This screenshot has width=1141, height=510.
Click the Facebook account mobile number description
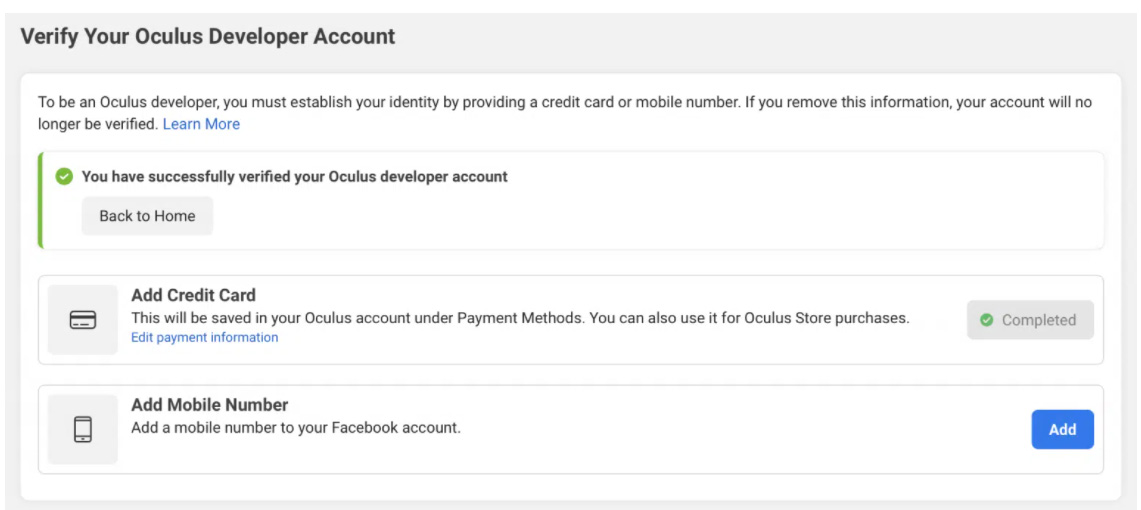click(x=296, y=428)
